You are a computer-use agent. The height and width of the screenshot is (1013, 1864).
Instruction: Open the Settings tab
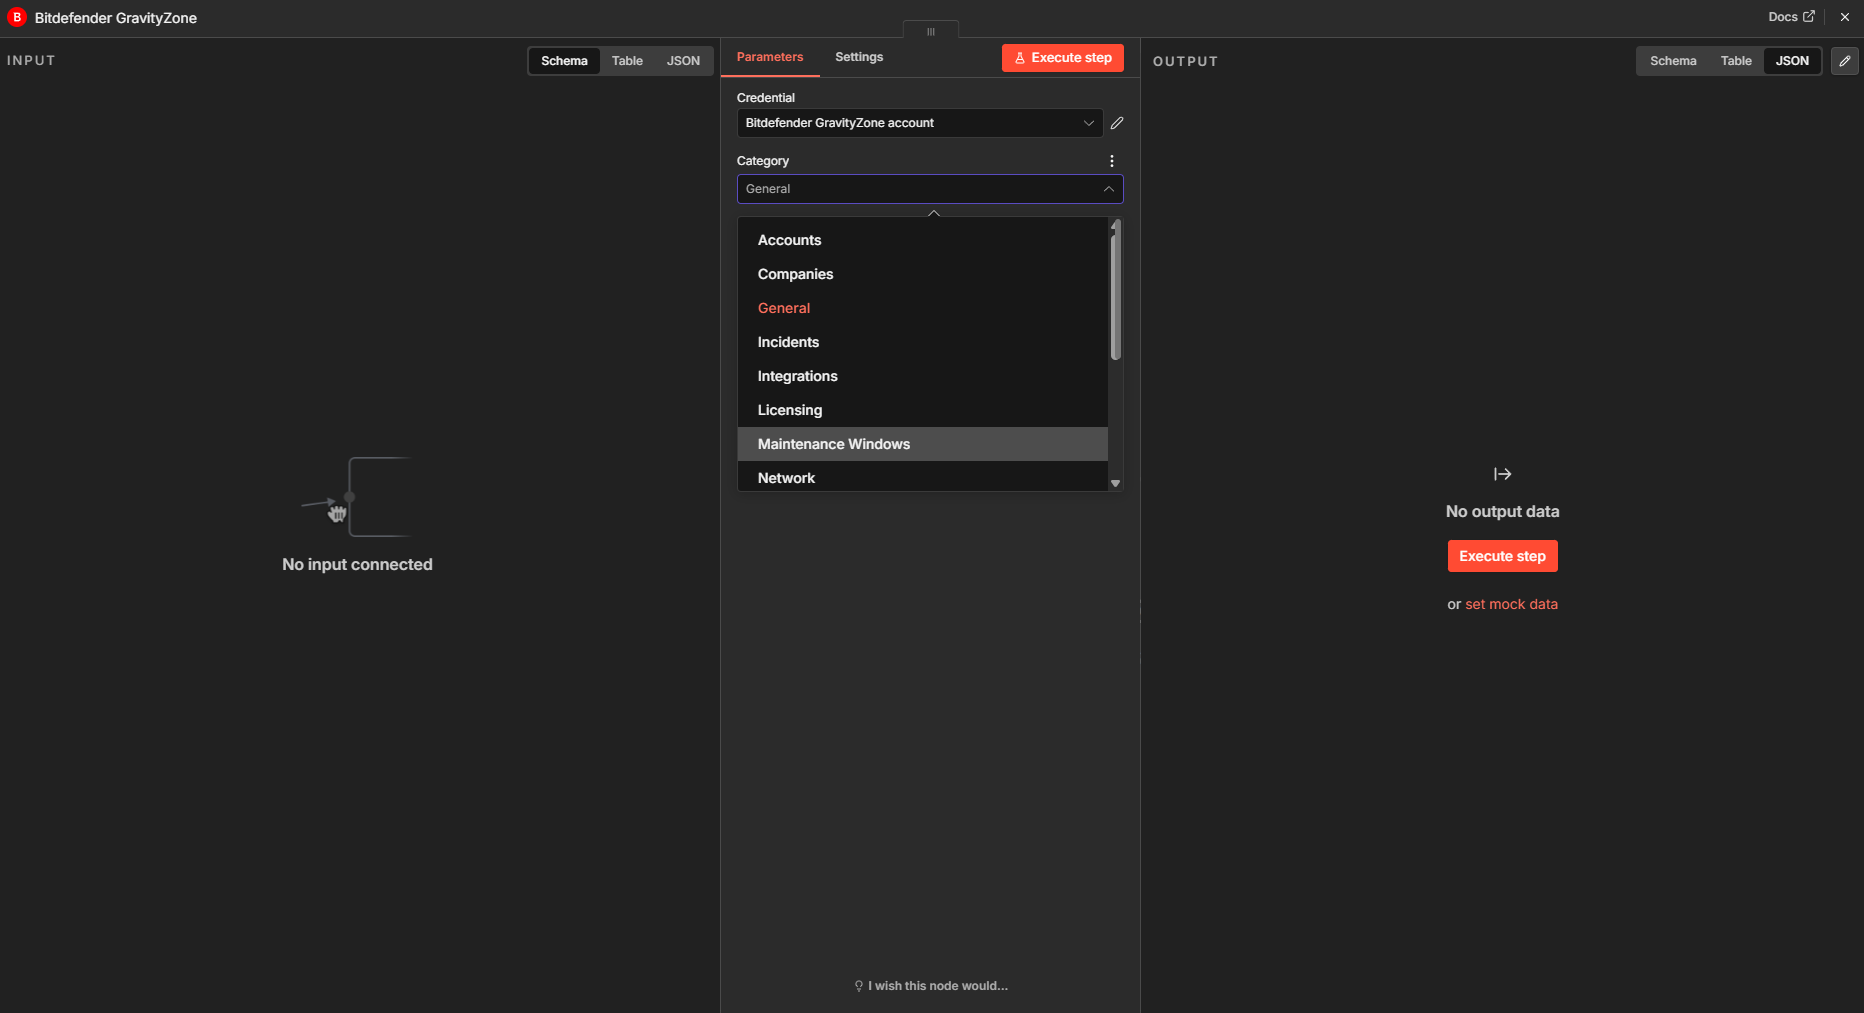tap(859, 57)
